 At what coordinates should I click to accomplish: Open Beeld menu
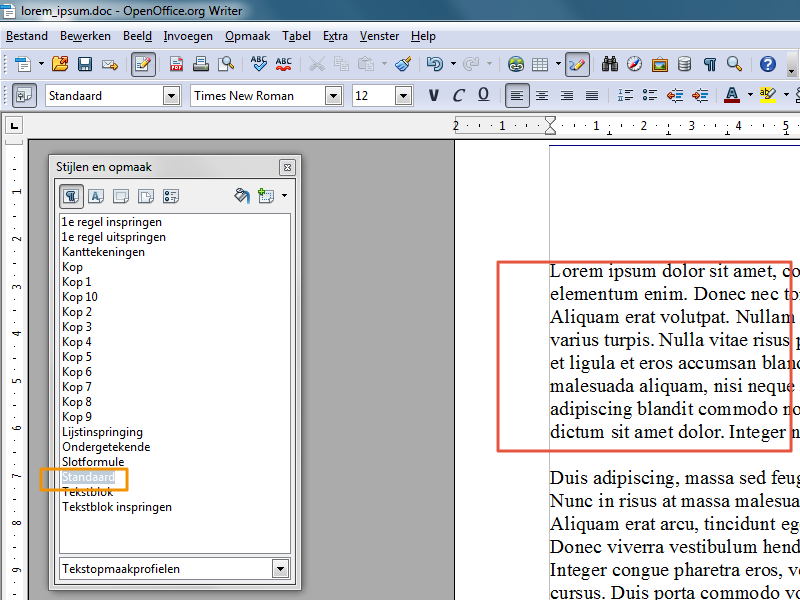137,36
